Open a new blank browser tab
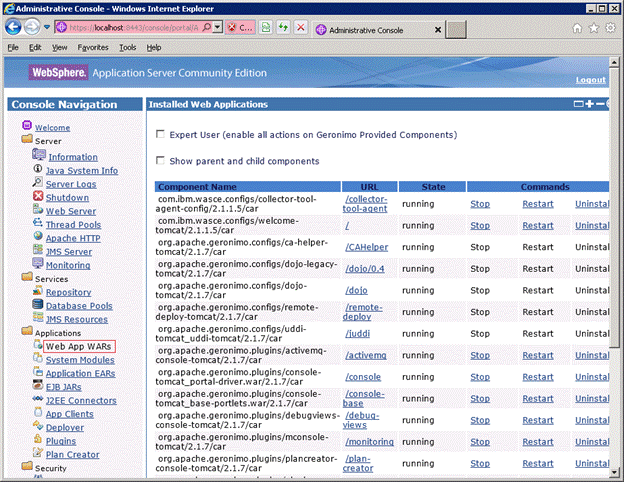Image resolution: width=624 pixels, height=482 pixels. (456, 30)
